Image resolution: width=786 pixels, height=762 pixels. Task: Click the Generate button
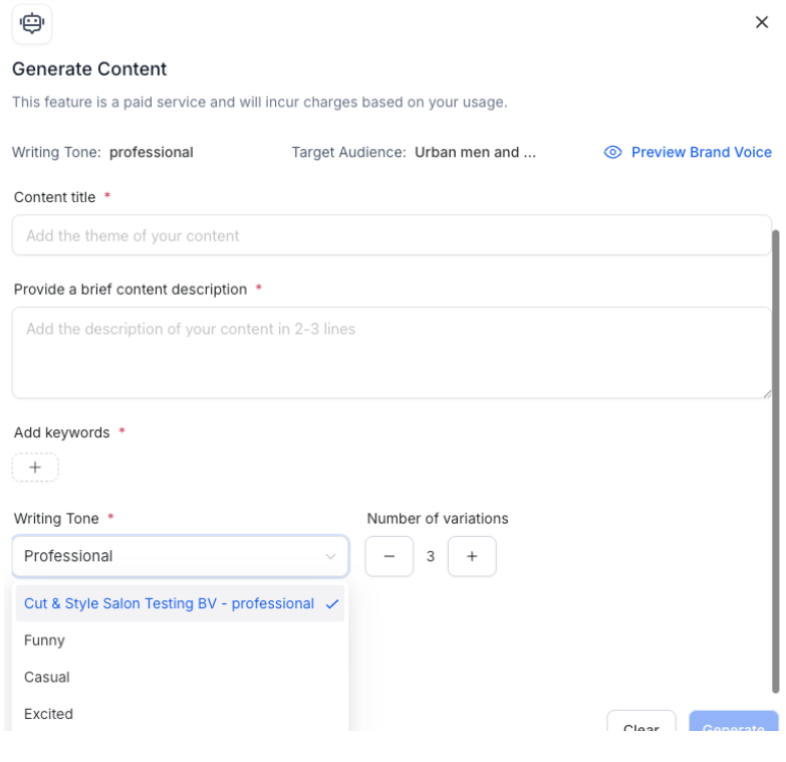pos(733,724)
